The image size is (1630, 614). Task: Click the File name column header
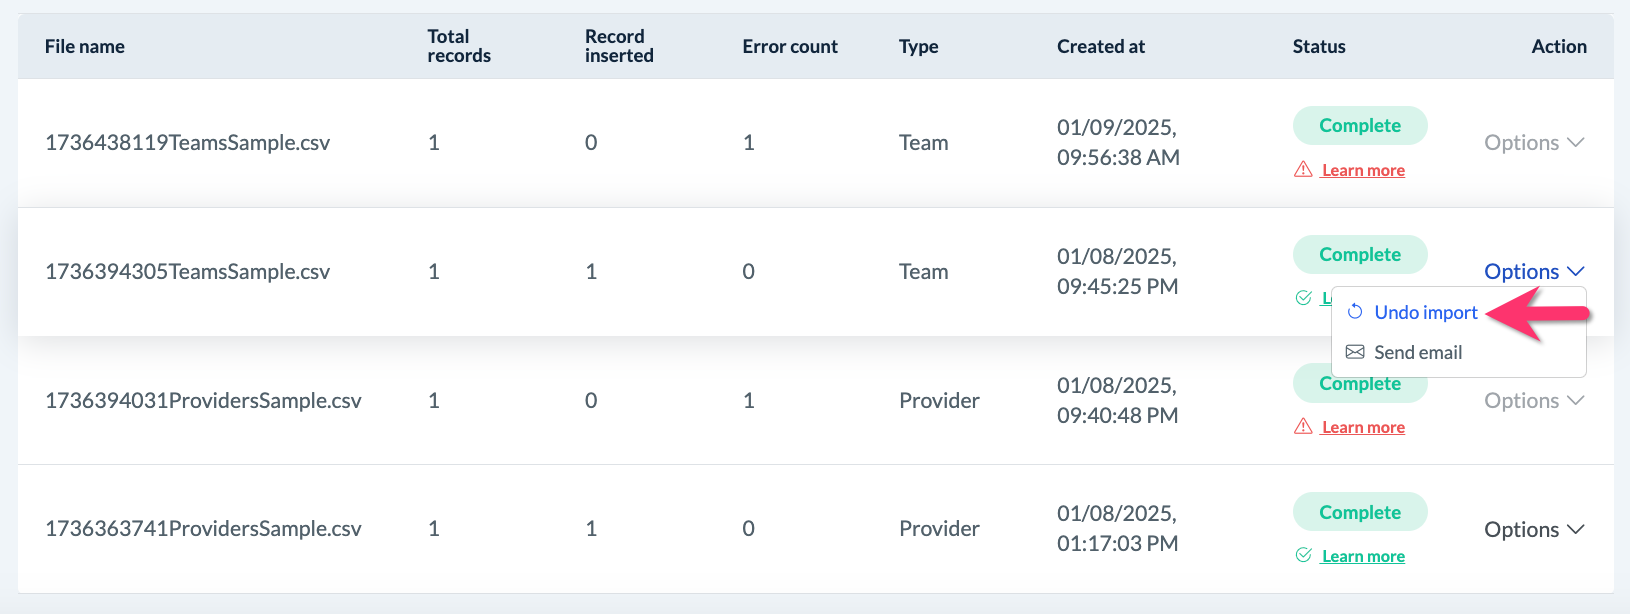(85, 47)
